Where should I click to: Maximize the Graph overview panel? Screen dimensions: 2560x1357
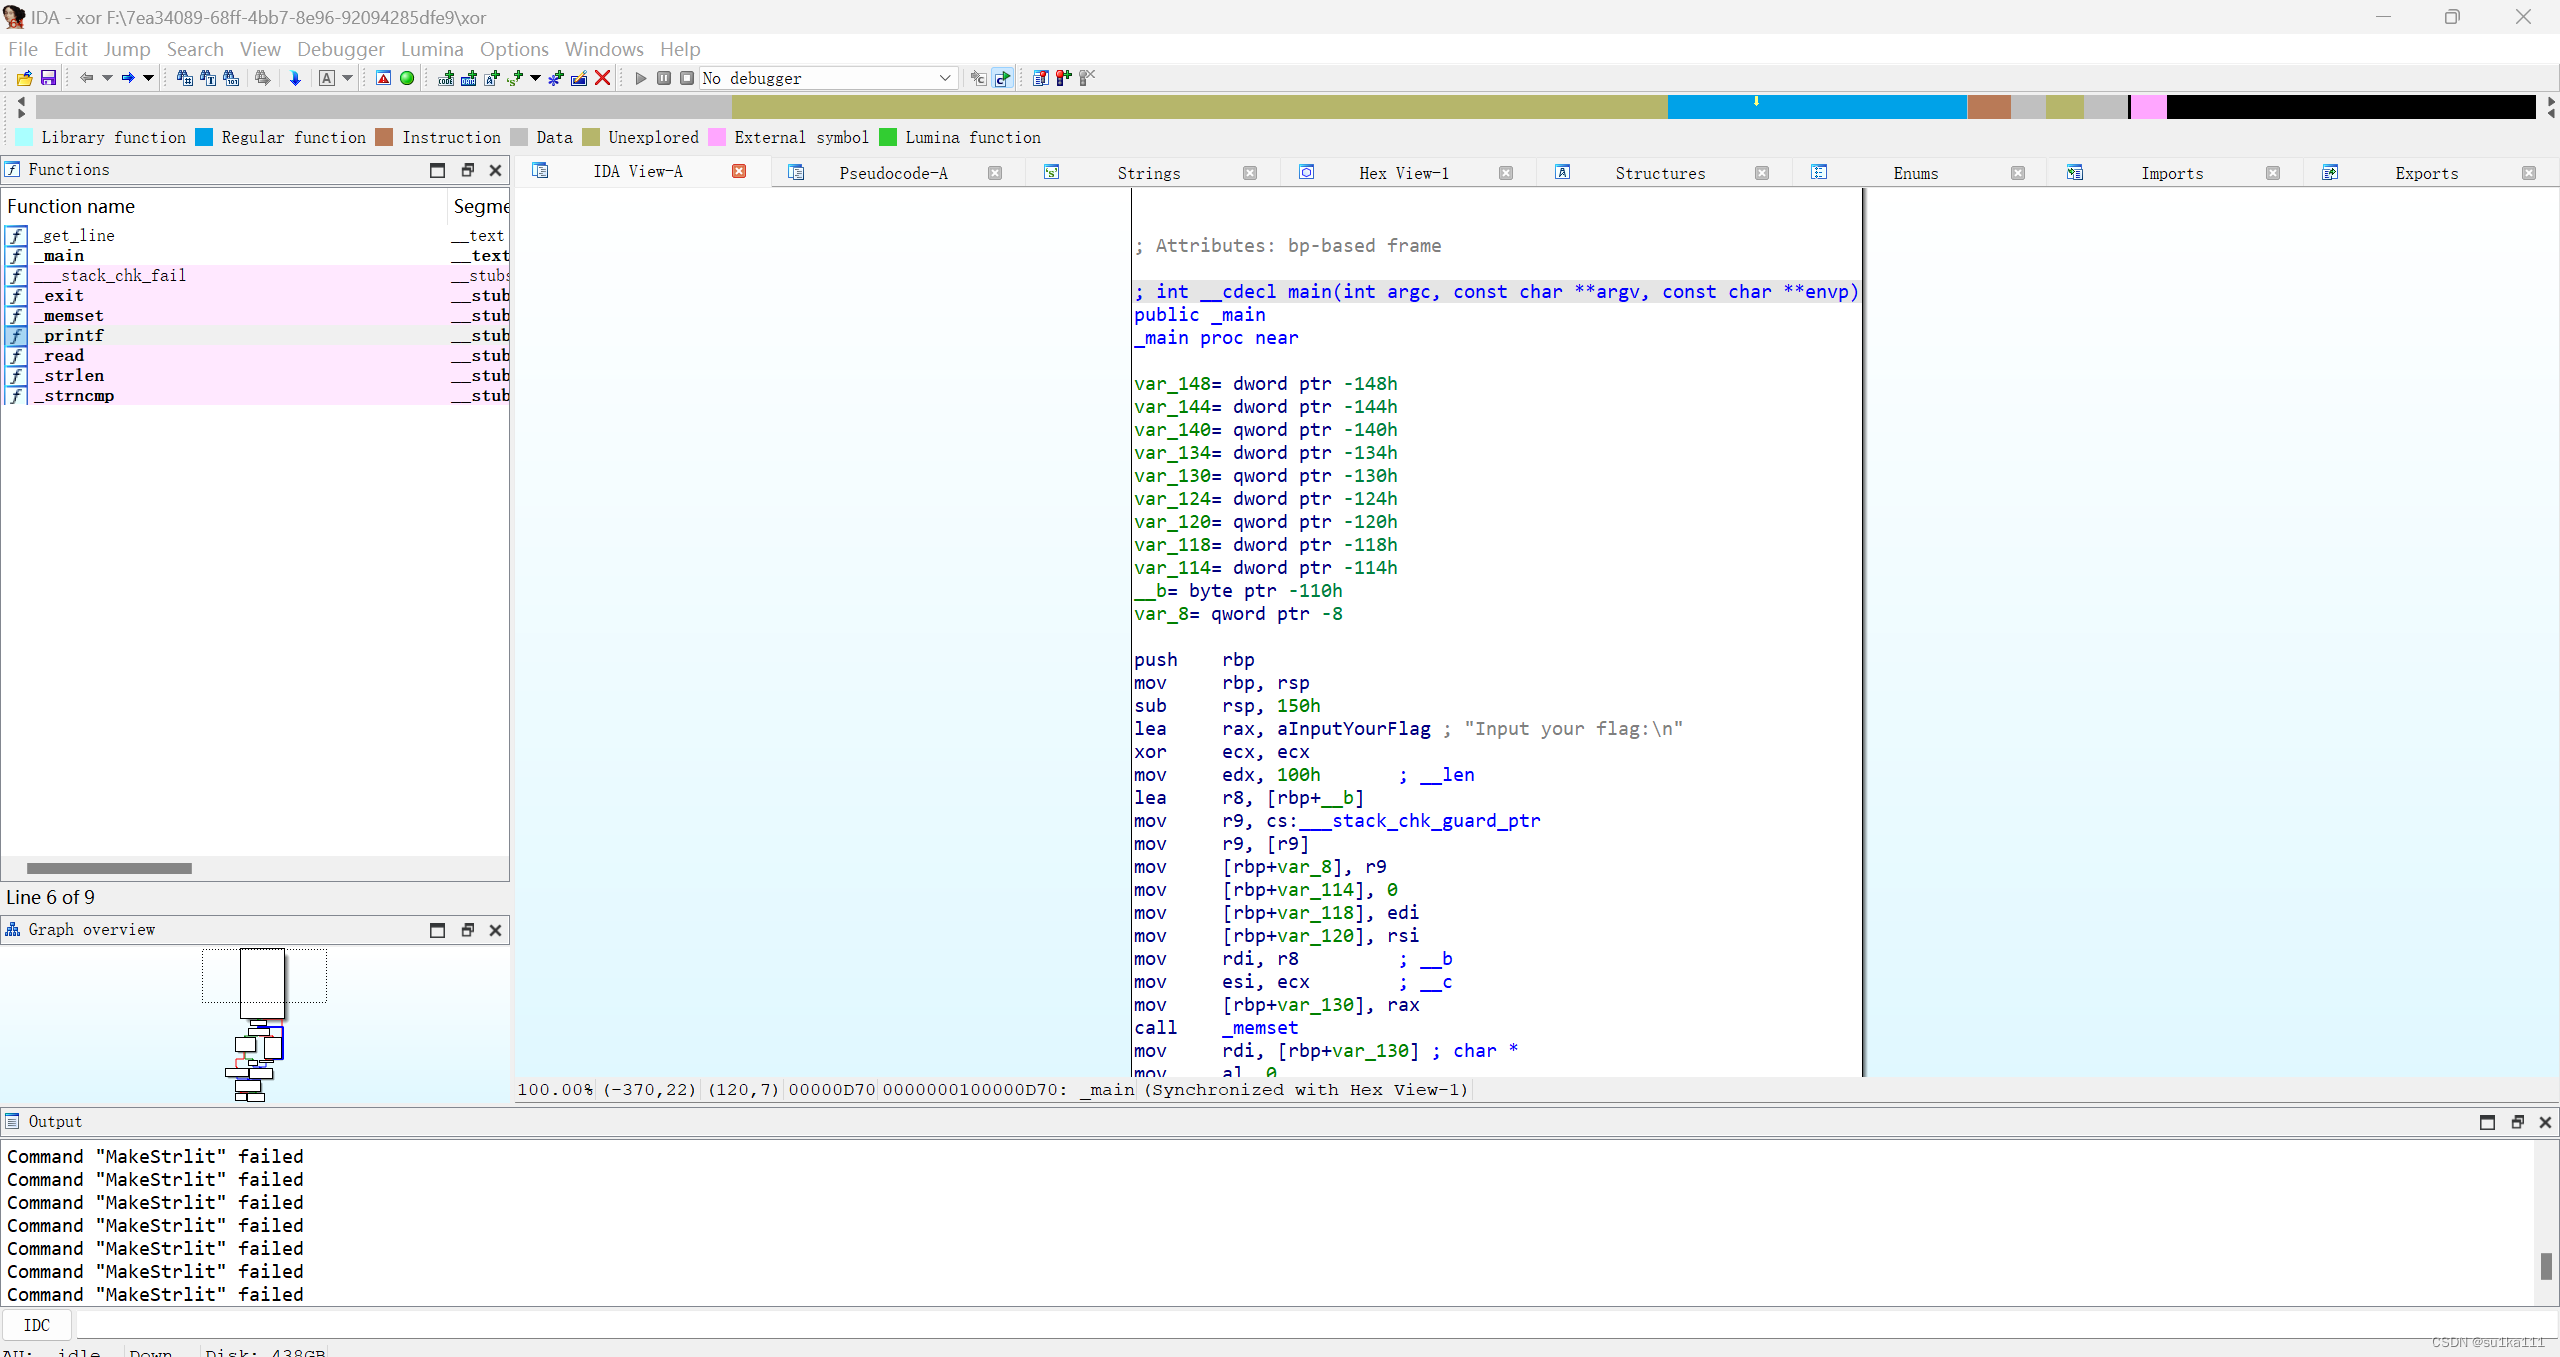point(437,930)
